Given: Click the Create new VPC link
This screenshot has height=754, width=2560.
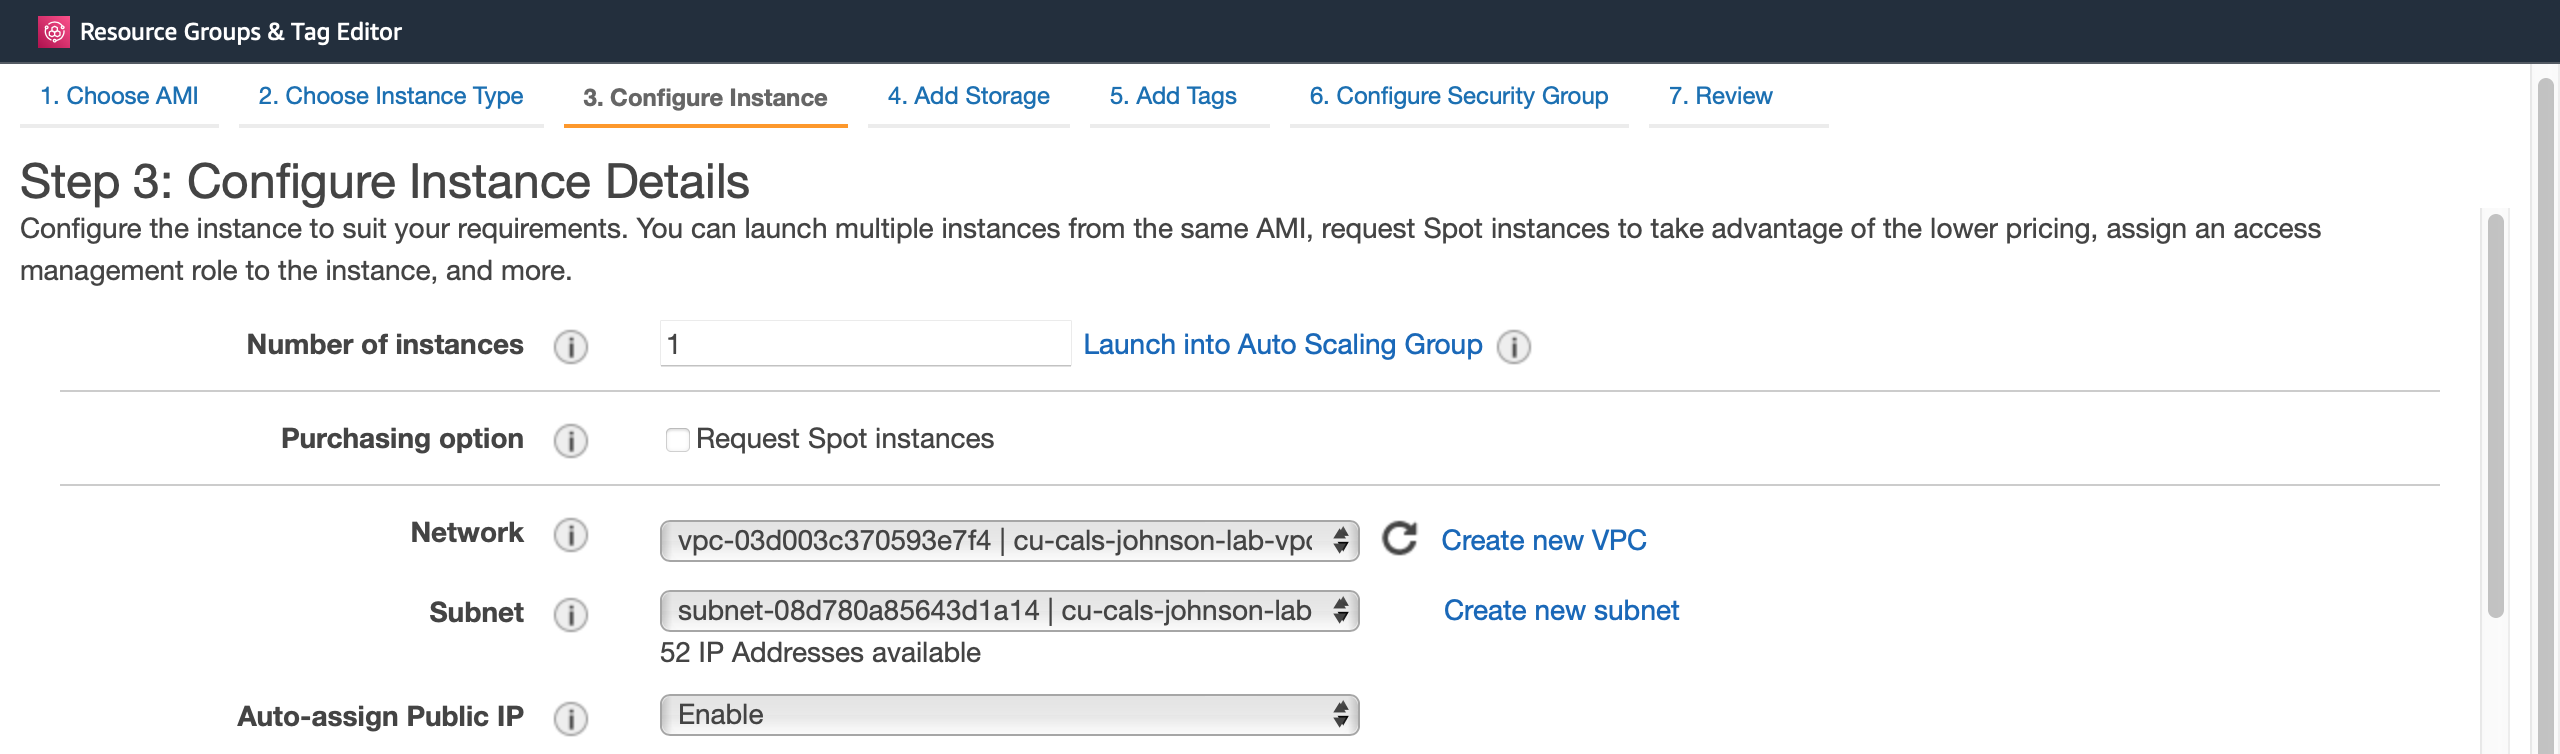Looking at the screenshot, I should point(1544,541).
